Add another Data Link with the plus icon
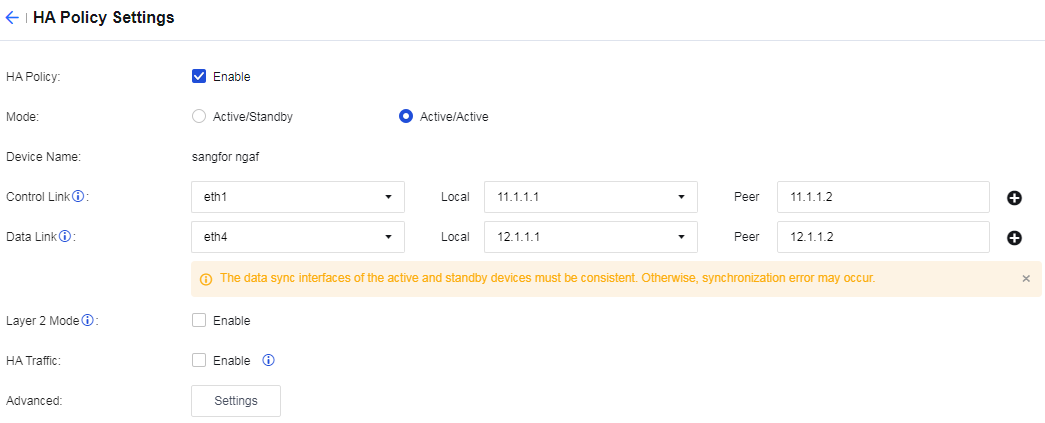Screen dimensions: 1045x423 pos(1014,238)
